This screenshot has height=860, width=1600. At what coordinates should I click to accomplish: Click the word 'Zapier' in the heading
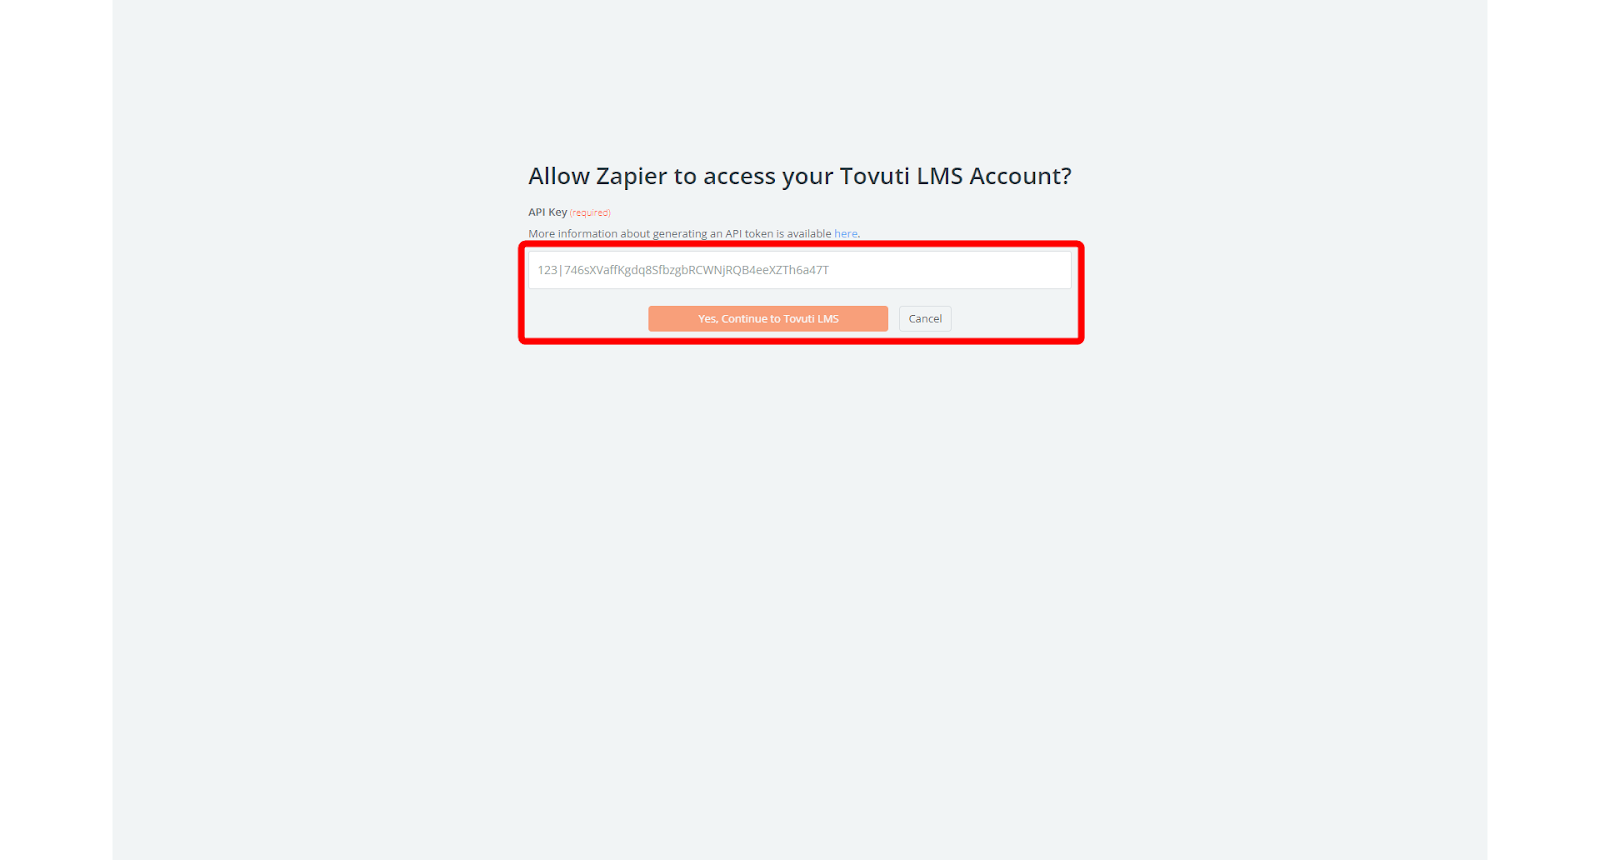631,177
